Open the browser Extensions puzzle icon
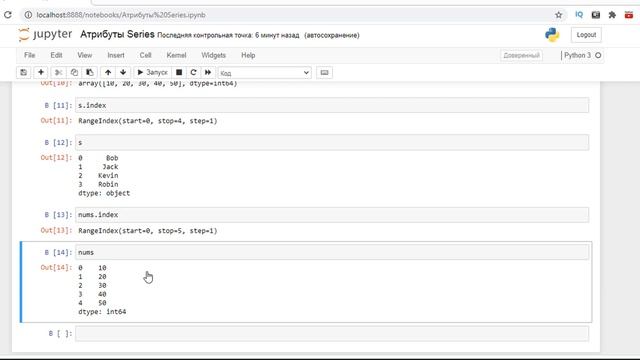 click(612, 15)
